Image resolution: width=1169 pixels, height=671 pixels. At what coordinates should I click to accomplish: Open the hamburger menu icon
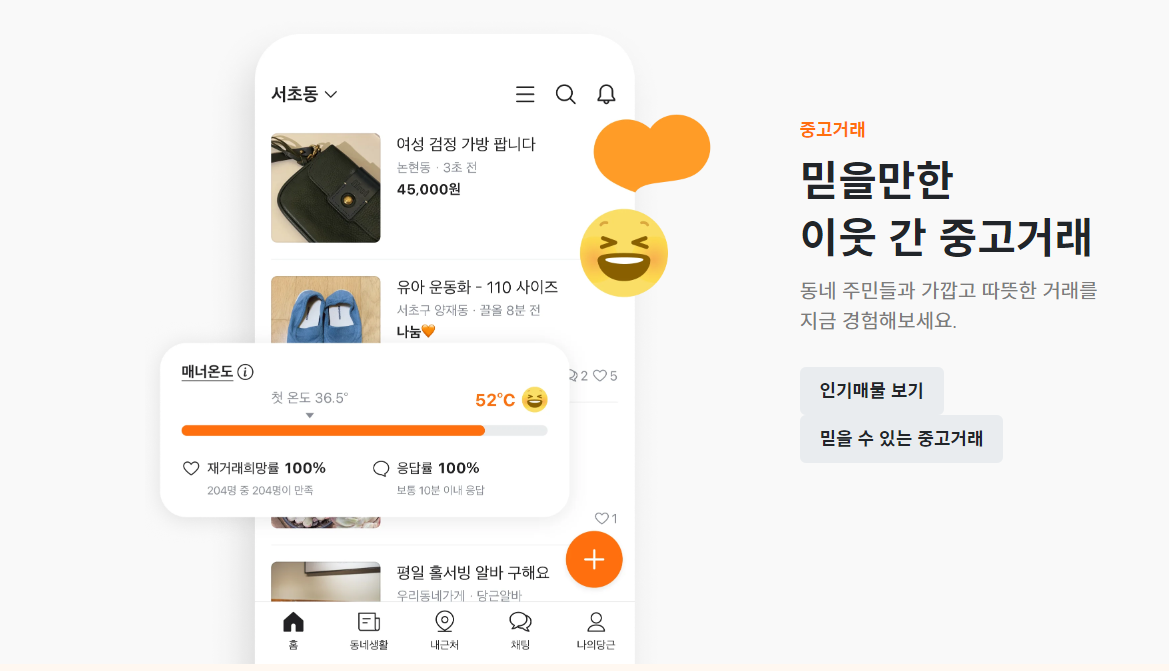click(x=525, y=94)
